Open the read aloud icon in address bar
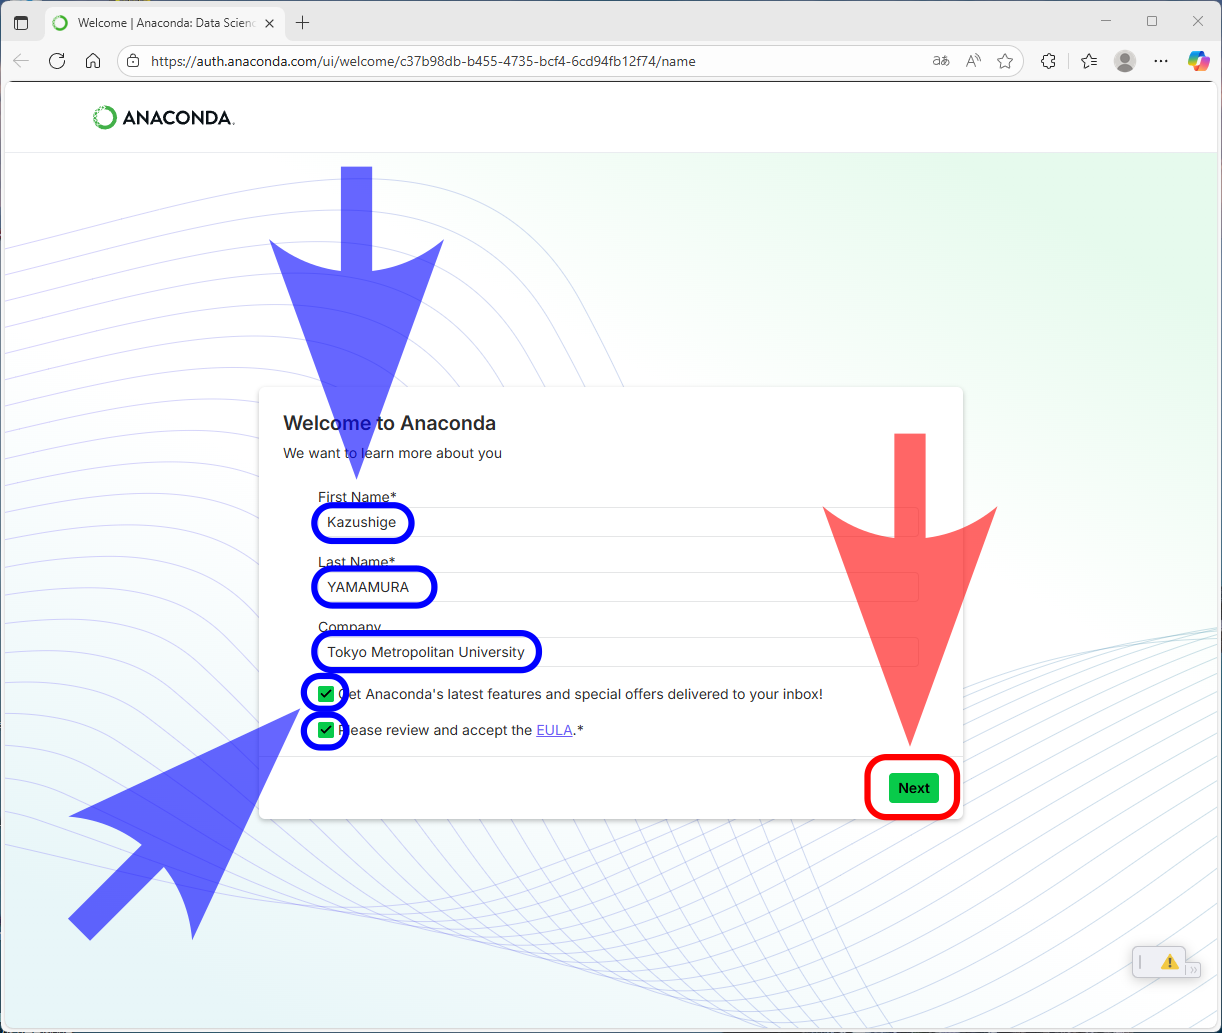The image size is (1222, 1033). point(973,61)
